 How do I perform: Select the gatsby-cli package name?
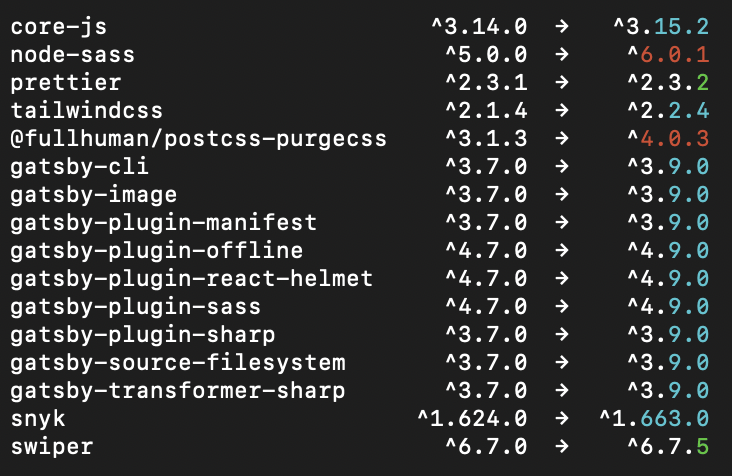click(x=80, y=165)
